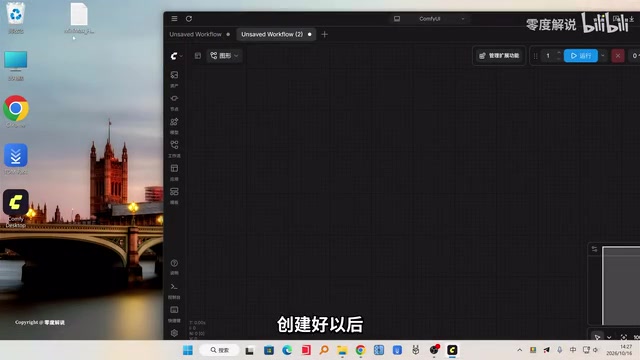
Task: Increase the batch count stepper
Action: point(559,53)
